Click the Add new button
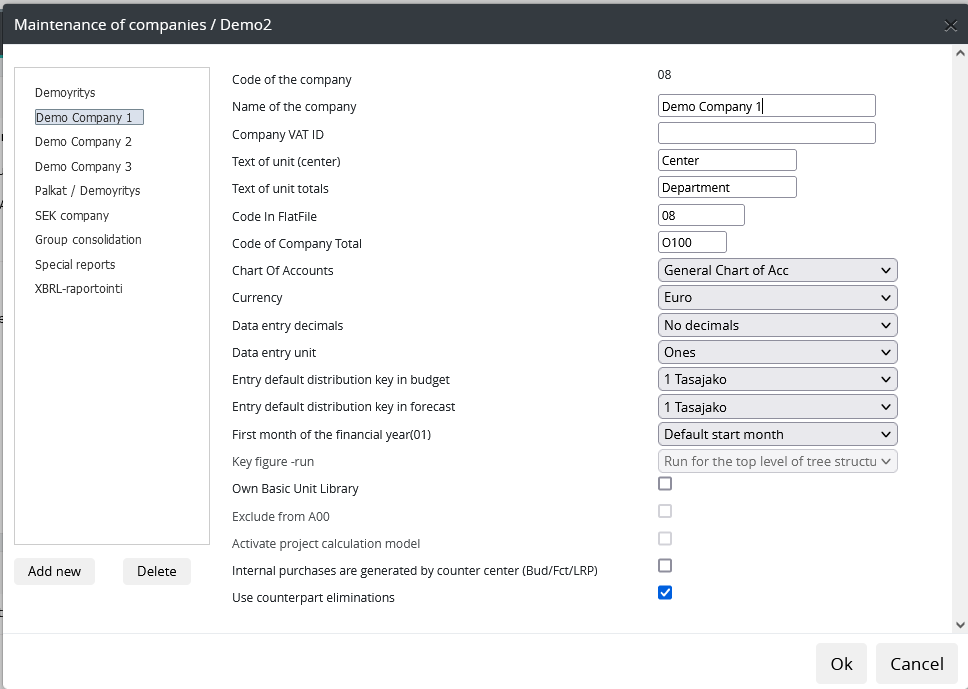The height and width of the screenshot is (689, 968). click(x=54, y=572)
